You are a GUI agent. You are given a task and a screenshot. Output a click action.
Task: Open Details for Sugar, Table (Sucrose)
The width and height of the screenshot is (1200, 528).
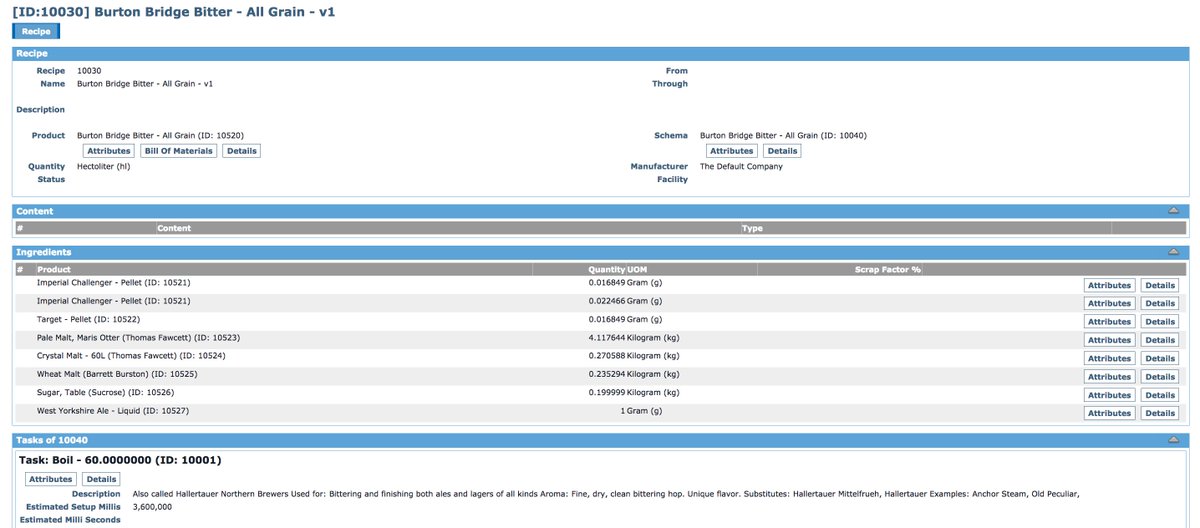1160,395
